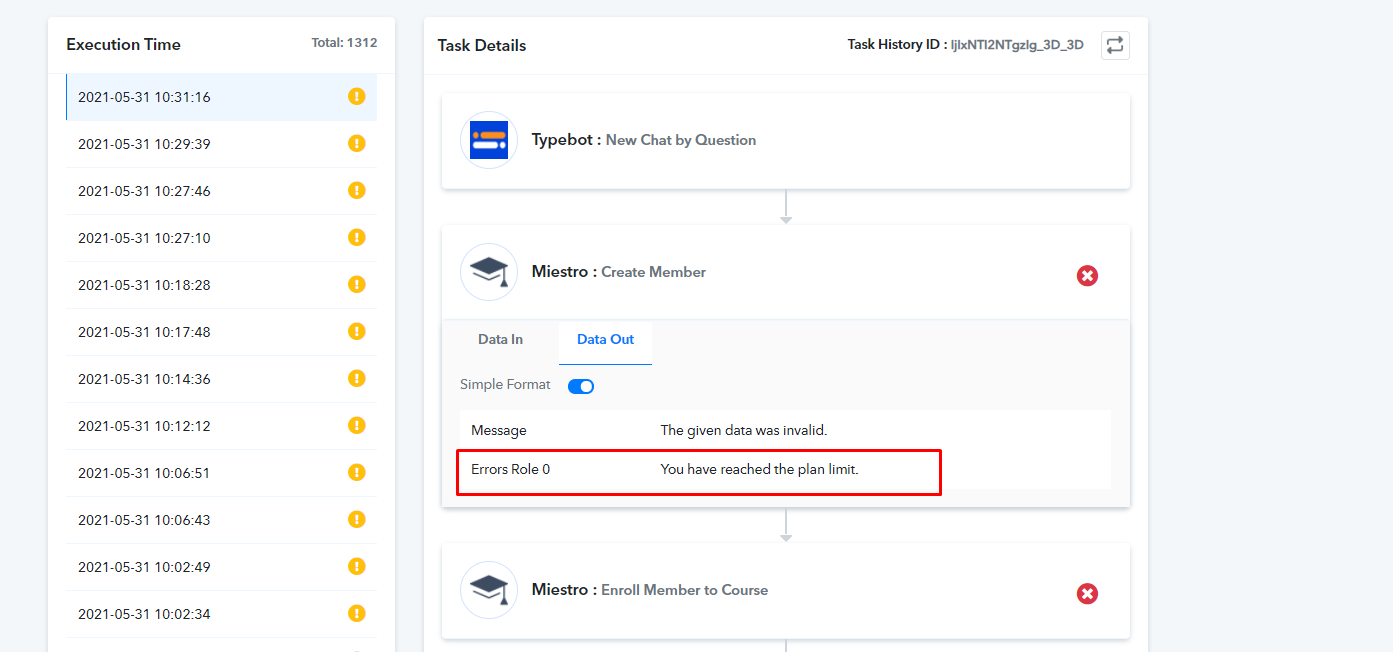Click the Miestro Enroll Member graduation cap icon
The width and height of the screenshot is (1393, 652).
point(489,590)
